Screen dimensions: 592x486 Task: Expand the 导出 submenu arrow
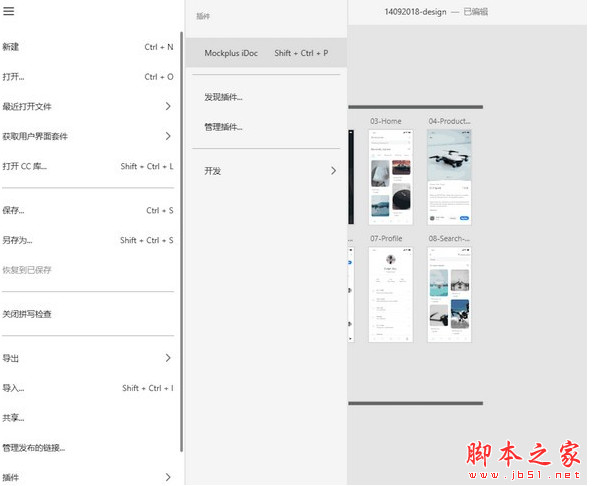tap(168, 358)
